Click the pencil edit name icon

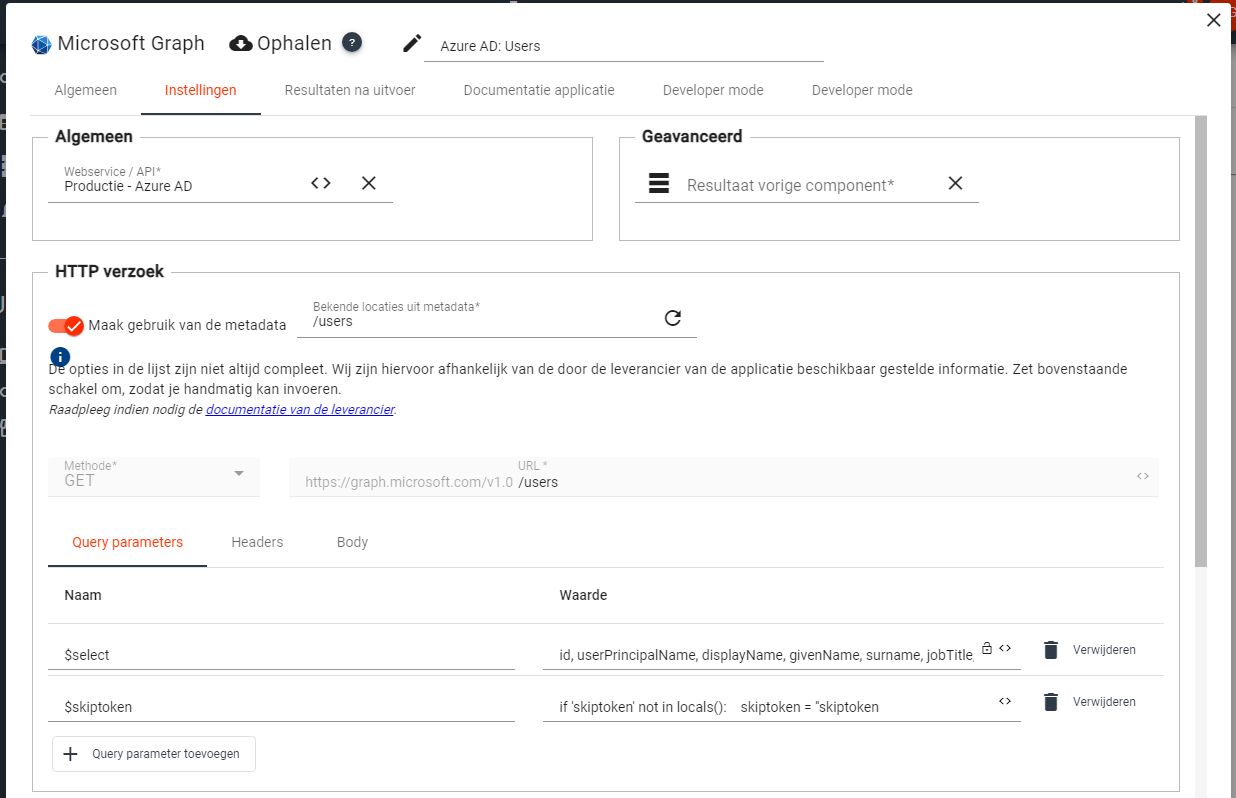(412, 43)
